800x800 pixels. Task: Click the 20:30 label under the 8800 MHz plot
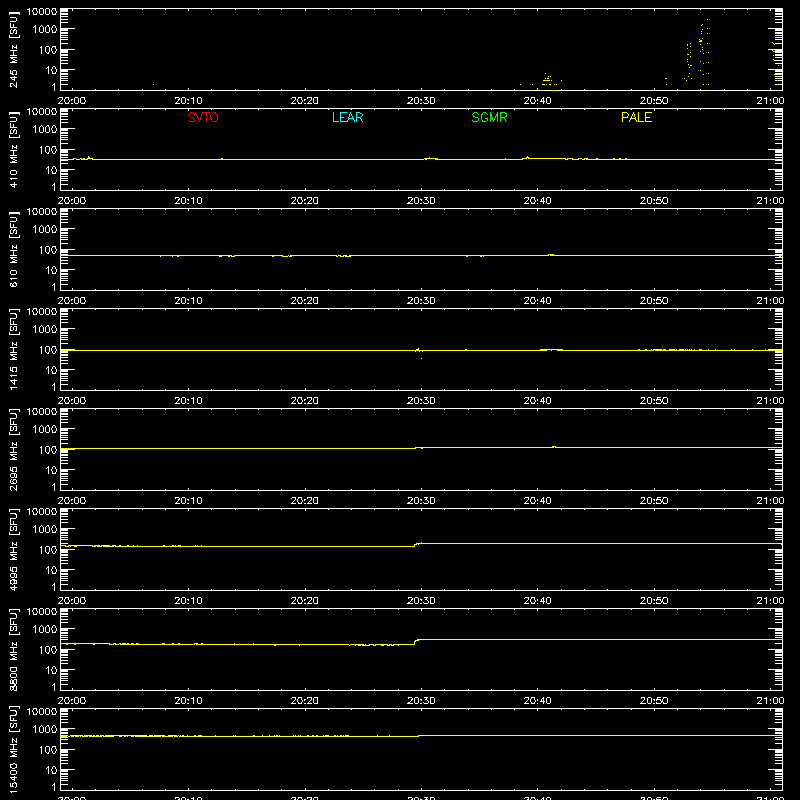(421, 701)
